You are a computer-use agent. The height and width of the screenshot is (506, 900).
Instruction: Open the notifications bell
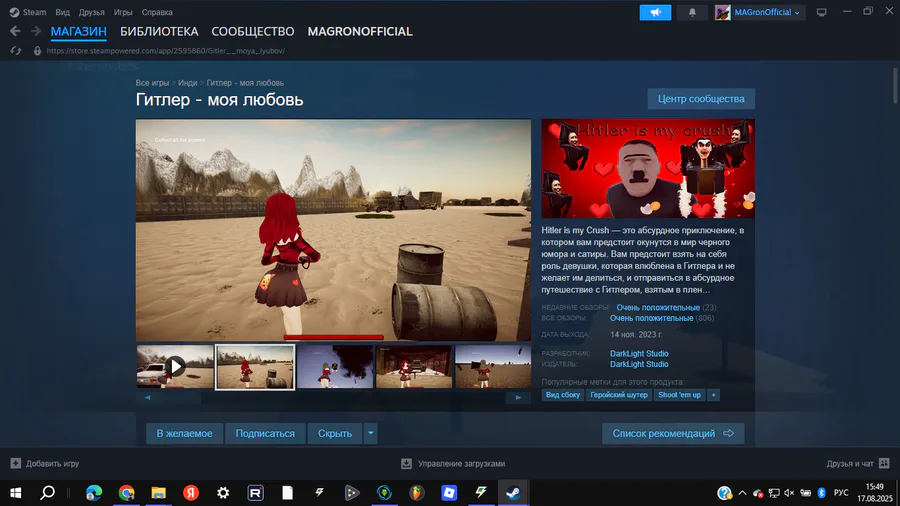[692, 12]
